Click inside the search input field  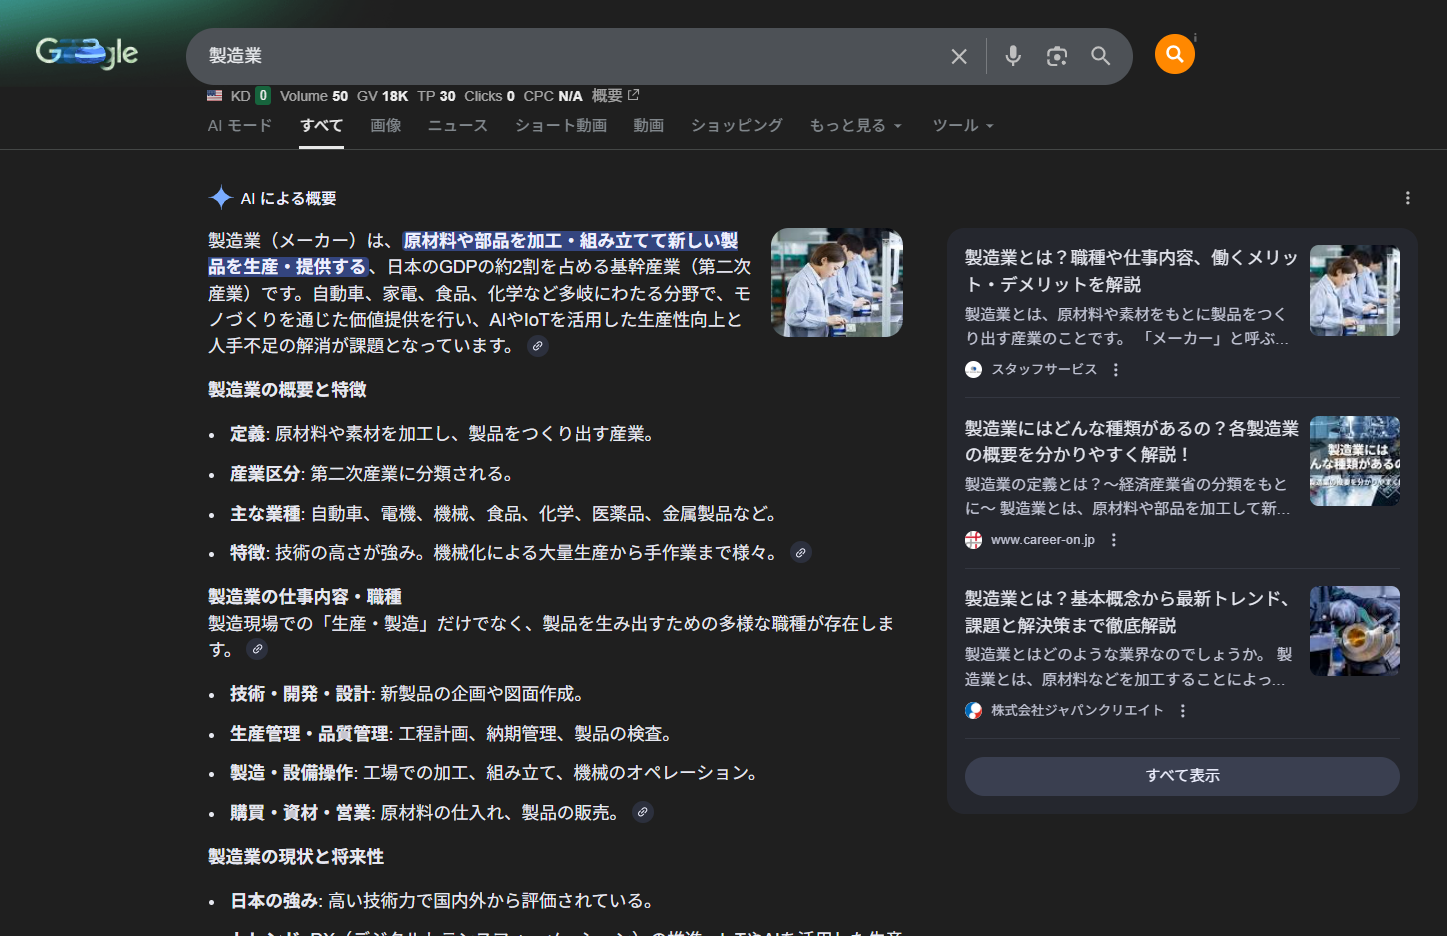pyautogui.click(x=500, y=56)
